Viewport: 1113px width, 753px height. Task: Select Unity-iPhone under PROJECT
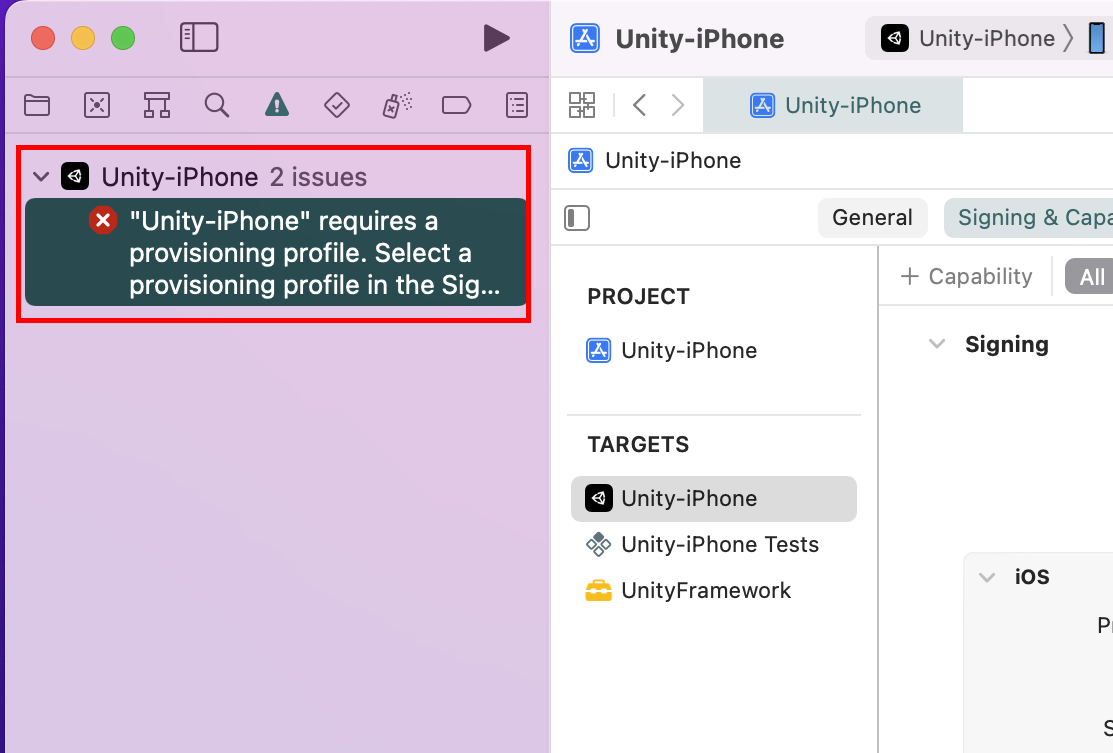tap(671, 351)
